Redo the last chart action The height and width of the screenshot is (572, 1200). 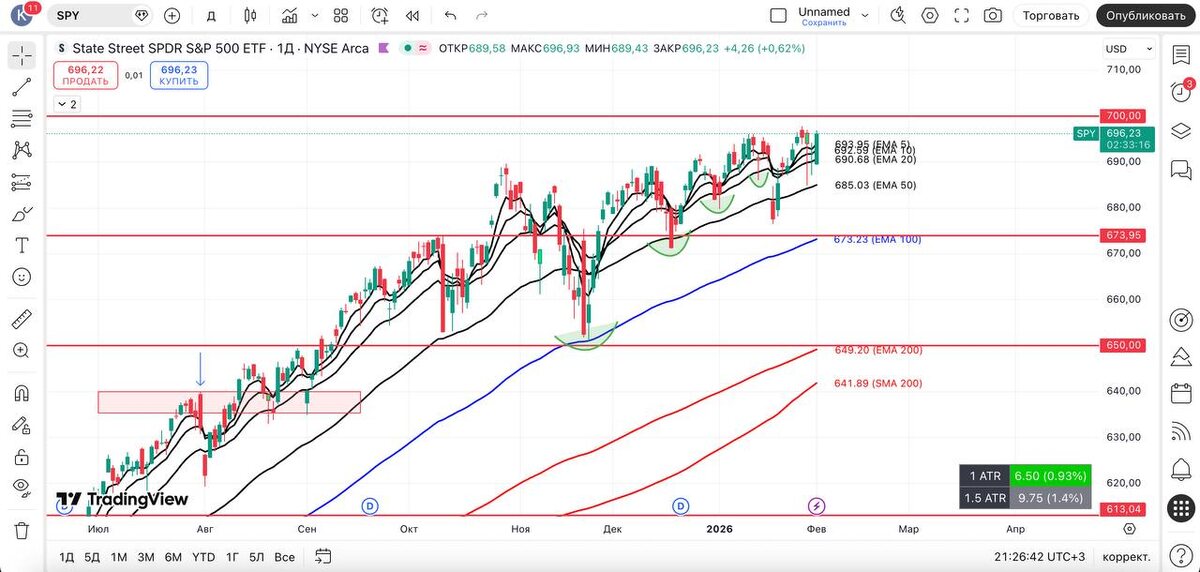[482, 15]
